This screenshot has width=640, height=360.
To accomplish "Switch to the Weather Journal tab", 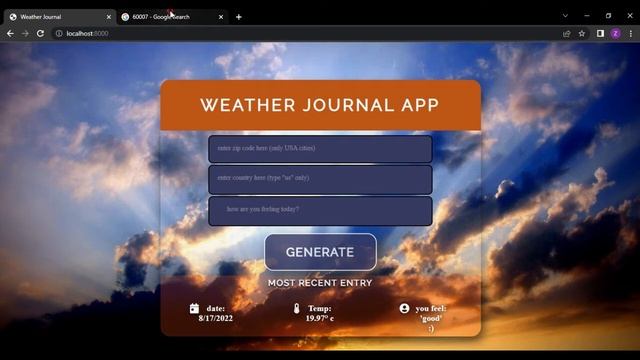I will click(x=60, y=17).
